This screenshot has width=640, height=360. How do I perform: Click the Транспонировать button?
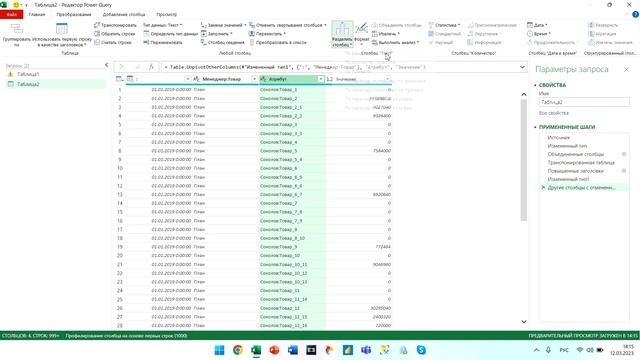click(116, 25)
